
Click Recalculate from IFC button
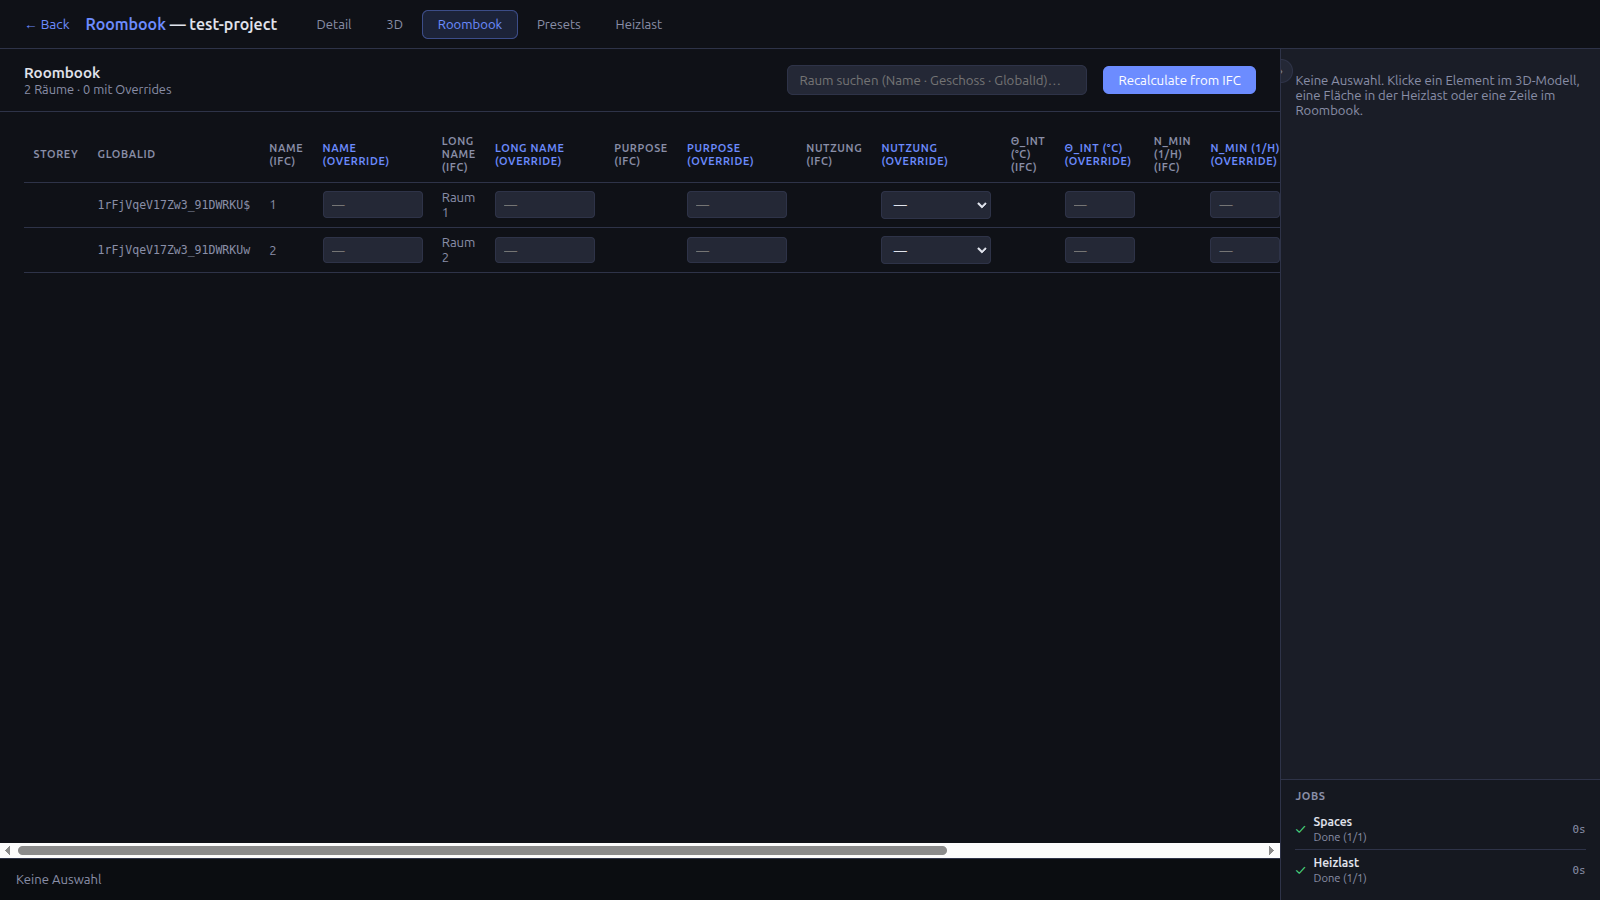coord(1179,80)
